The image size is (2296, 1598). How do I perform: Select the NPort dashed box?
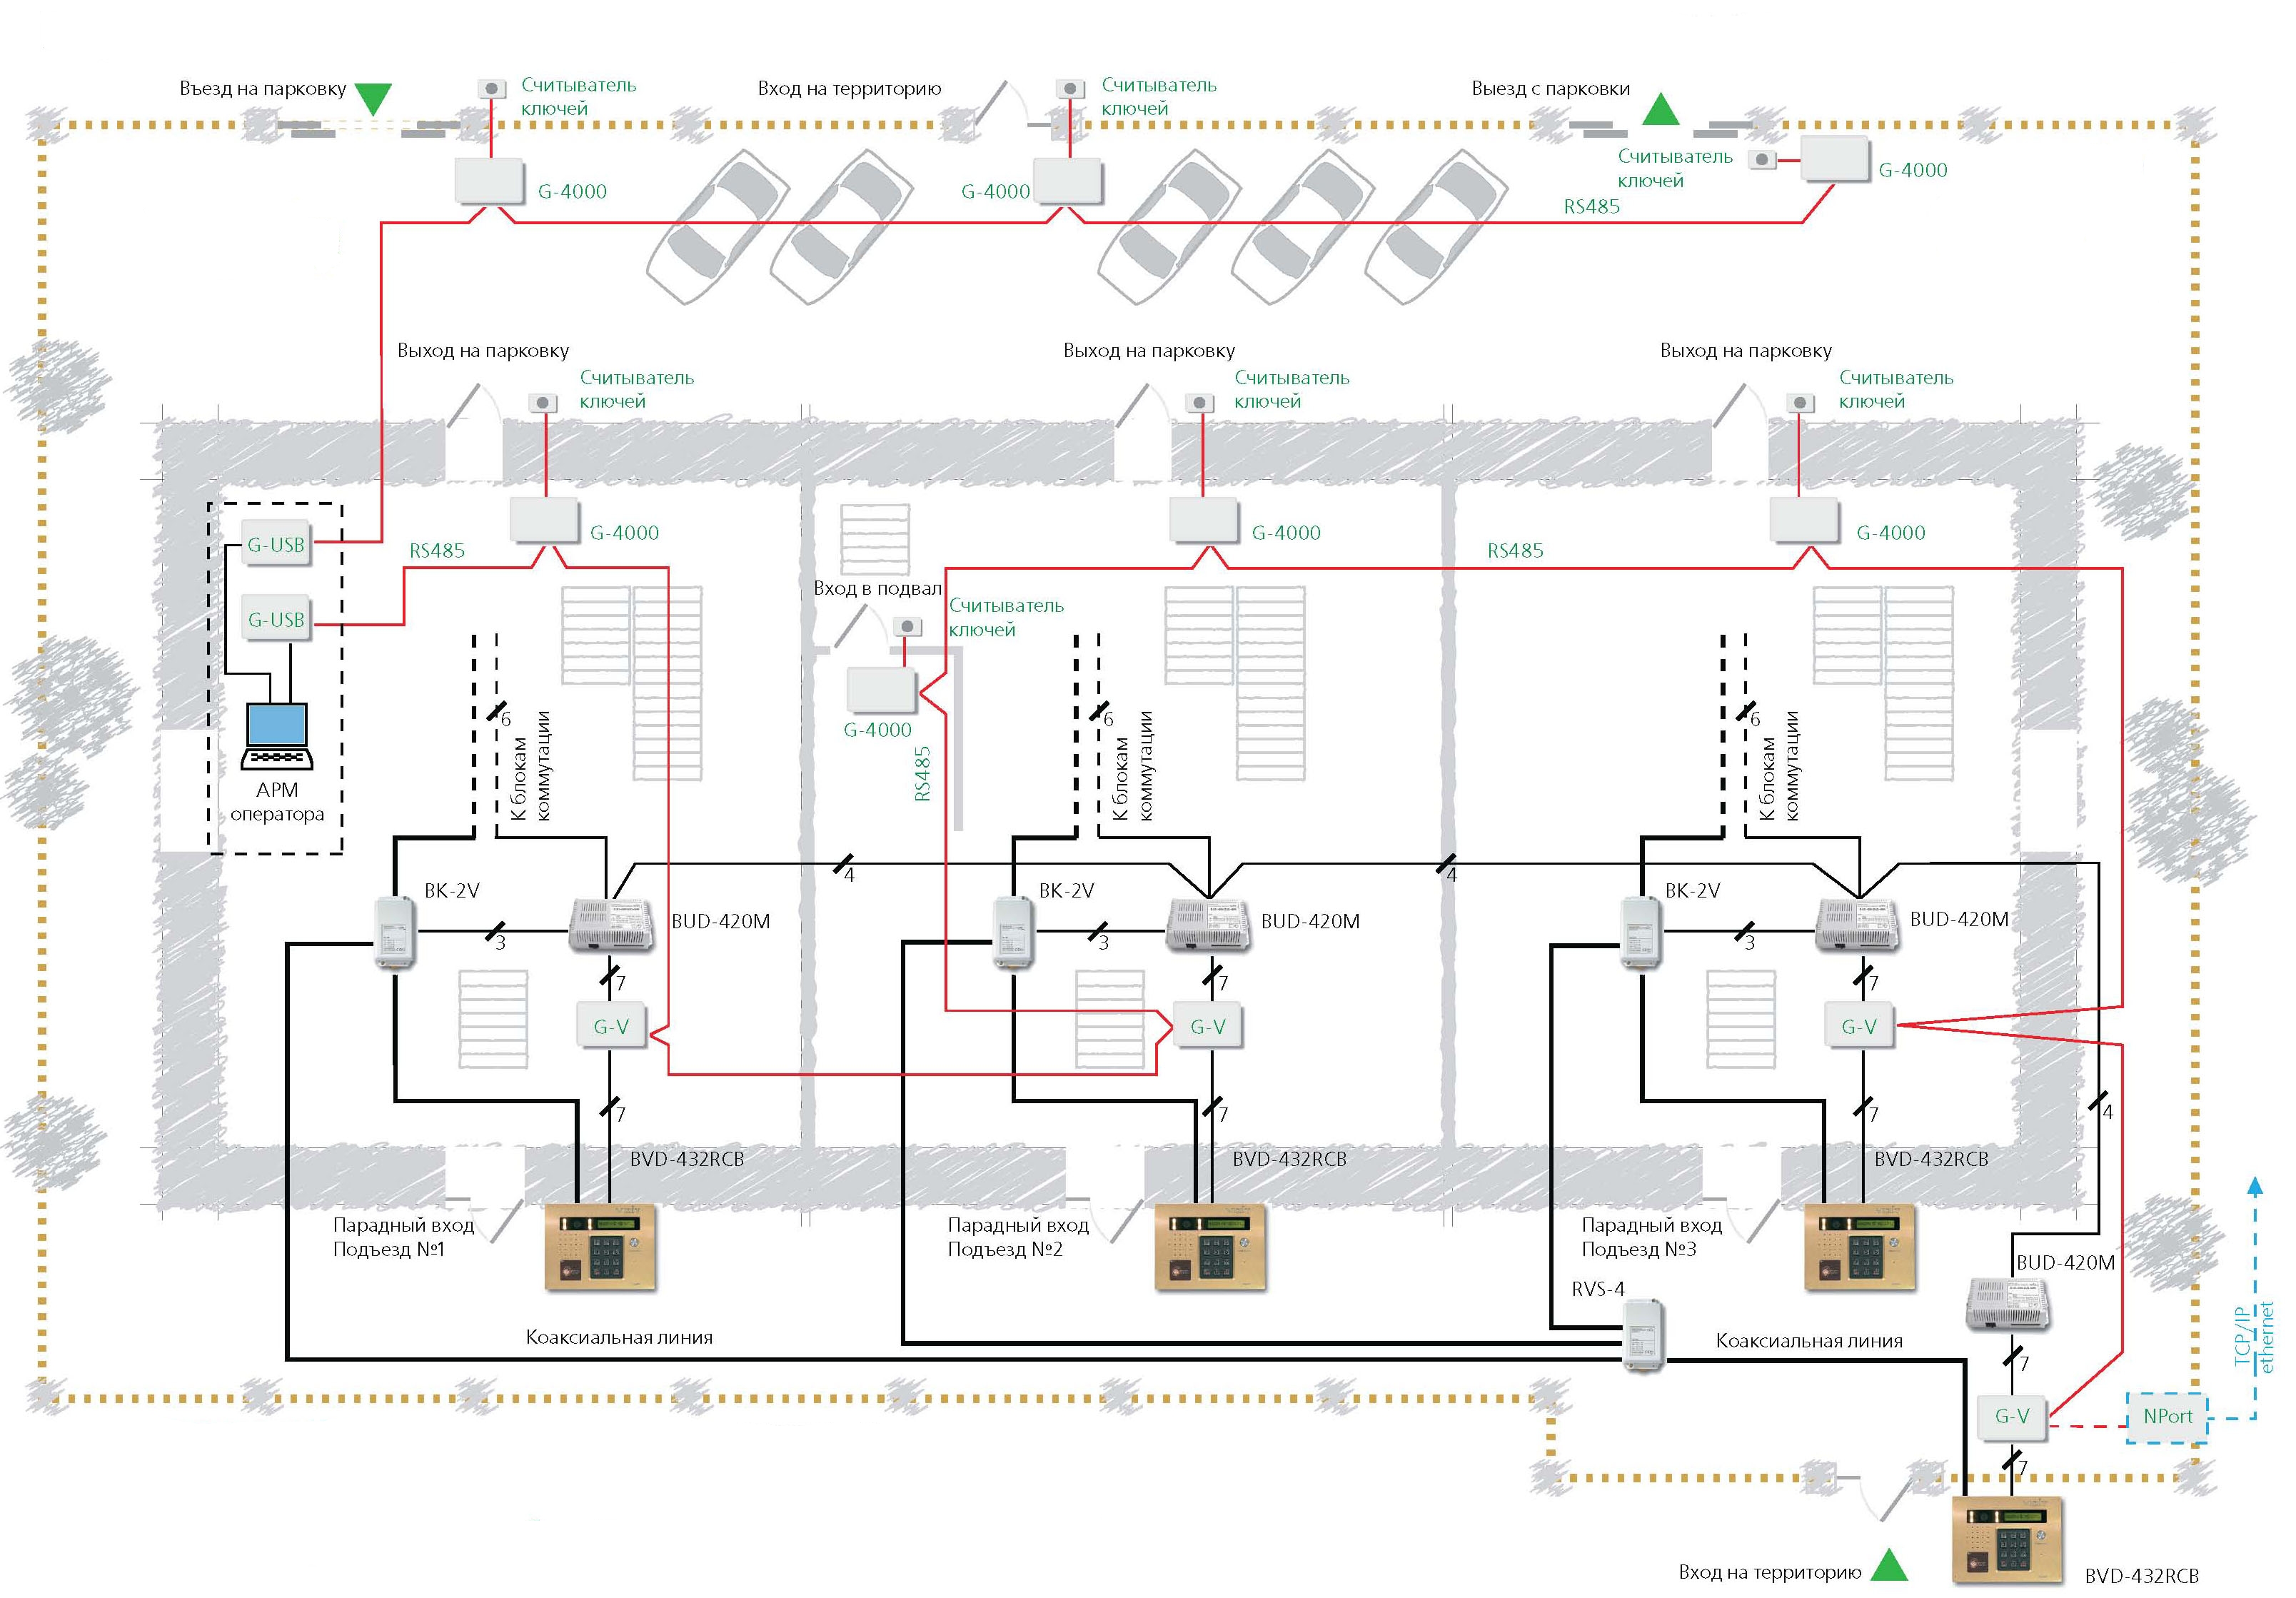2167,1416
